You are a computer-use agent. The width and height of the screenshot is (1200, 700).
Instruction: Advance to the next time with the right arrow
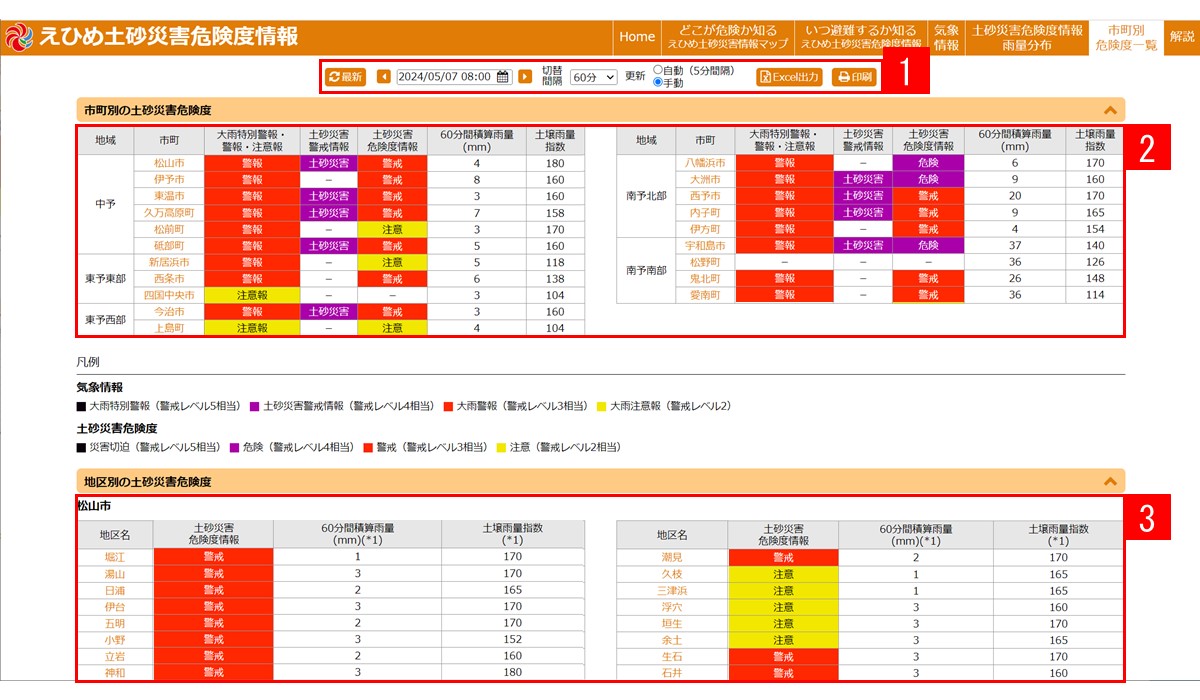pyautogui.click(x=525, y=77)
